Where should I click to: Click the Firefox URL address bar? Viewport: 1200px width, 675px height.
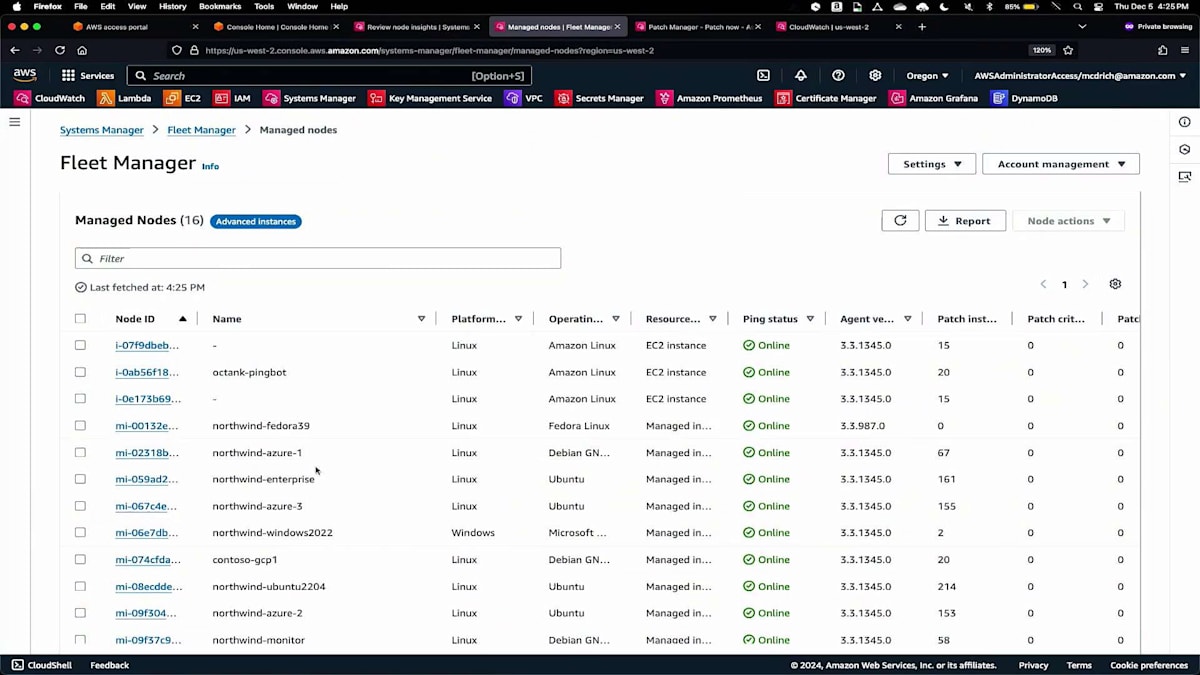coord(600,50)
